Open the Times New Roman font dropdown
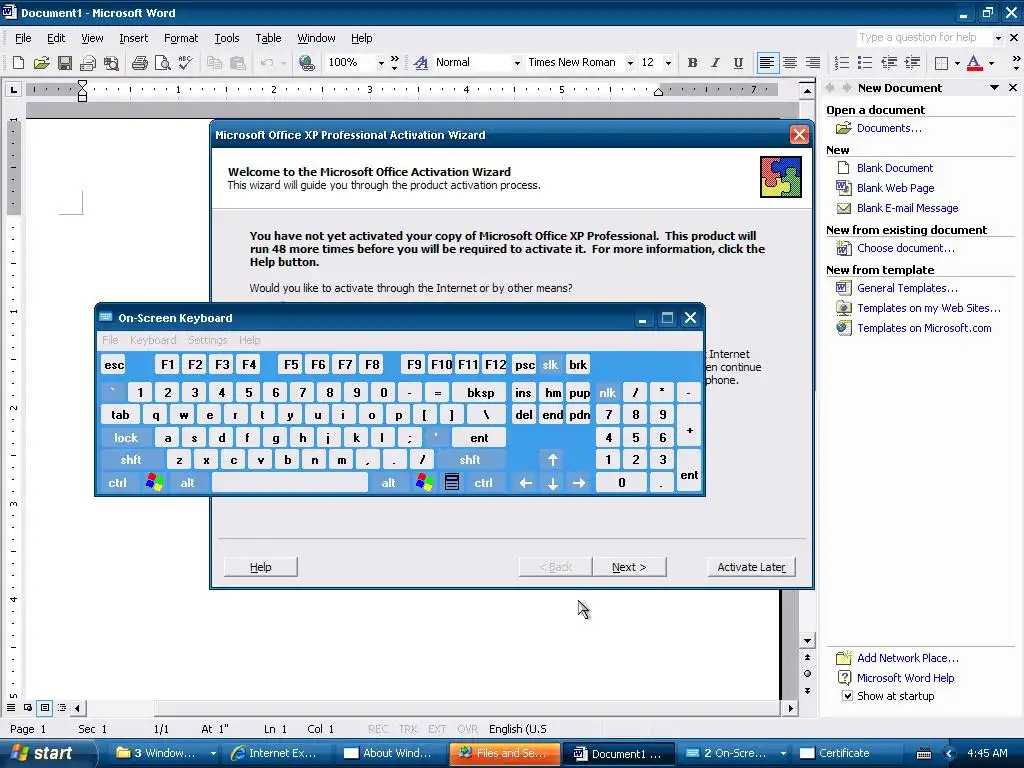1024x768 pixels. [630, 63]
